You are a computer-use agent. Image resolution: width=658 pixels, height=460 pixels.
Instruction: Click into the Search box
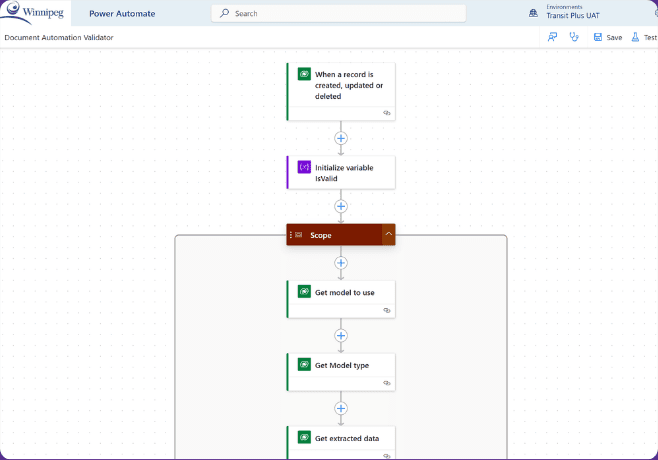click(x=338, y=13)
